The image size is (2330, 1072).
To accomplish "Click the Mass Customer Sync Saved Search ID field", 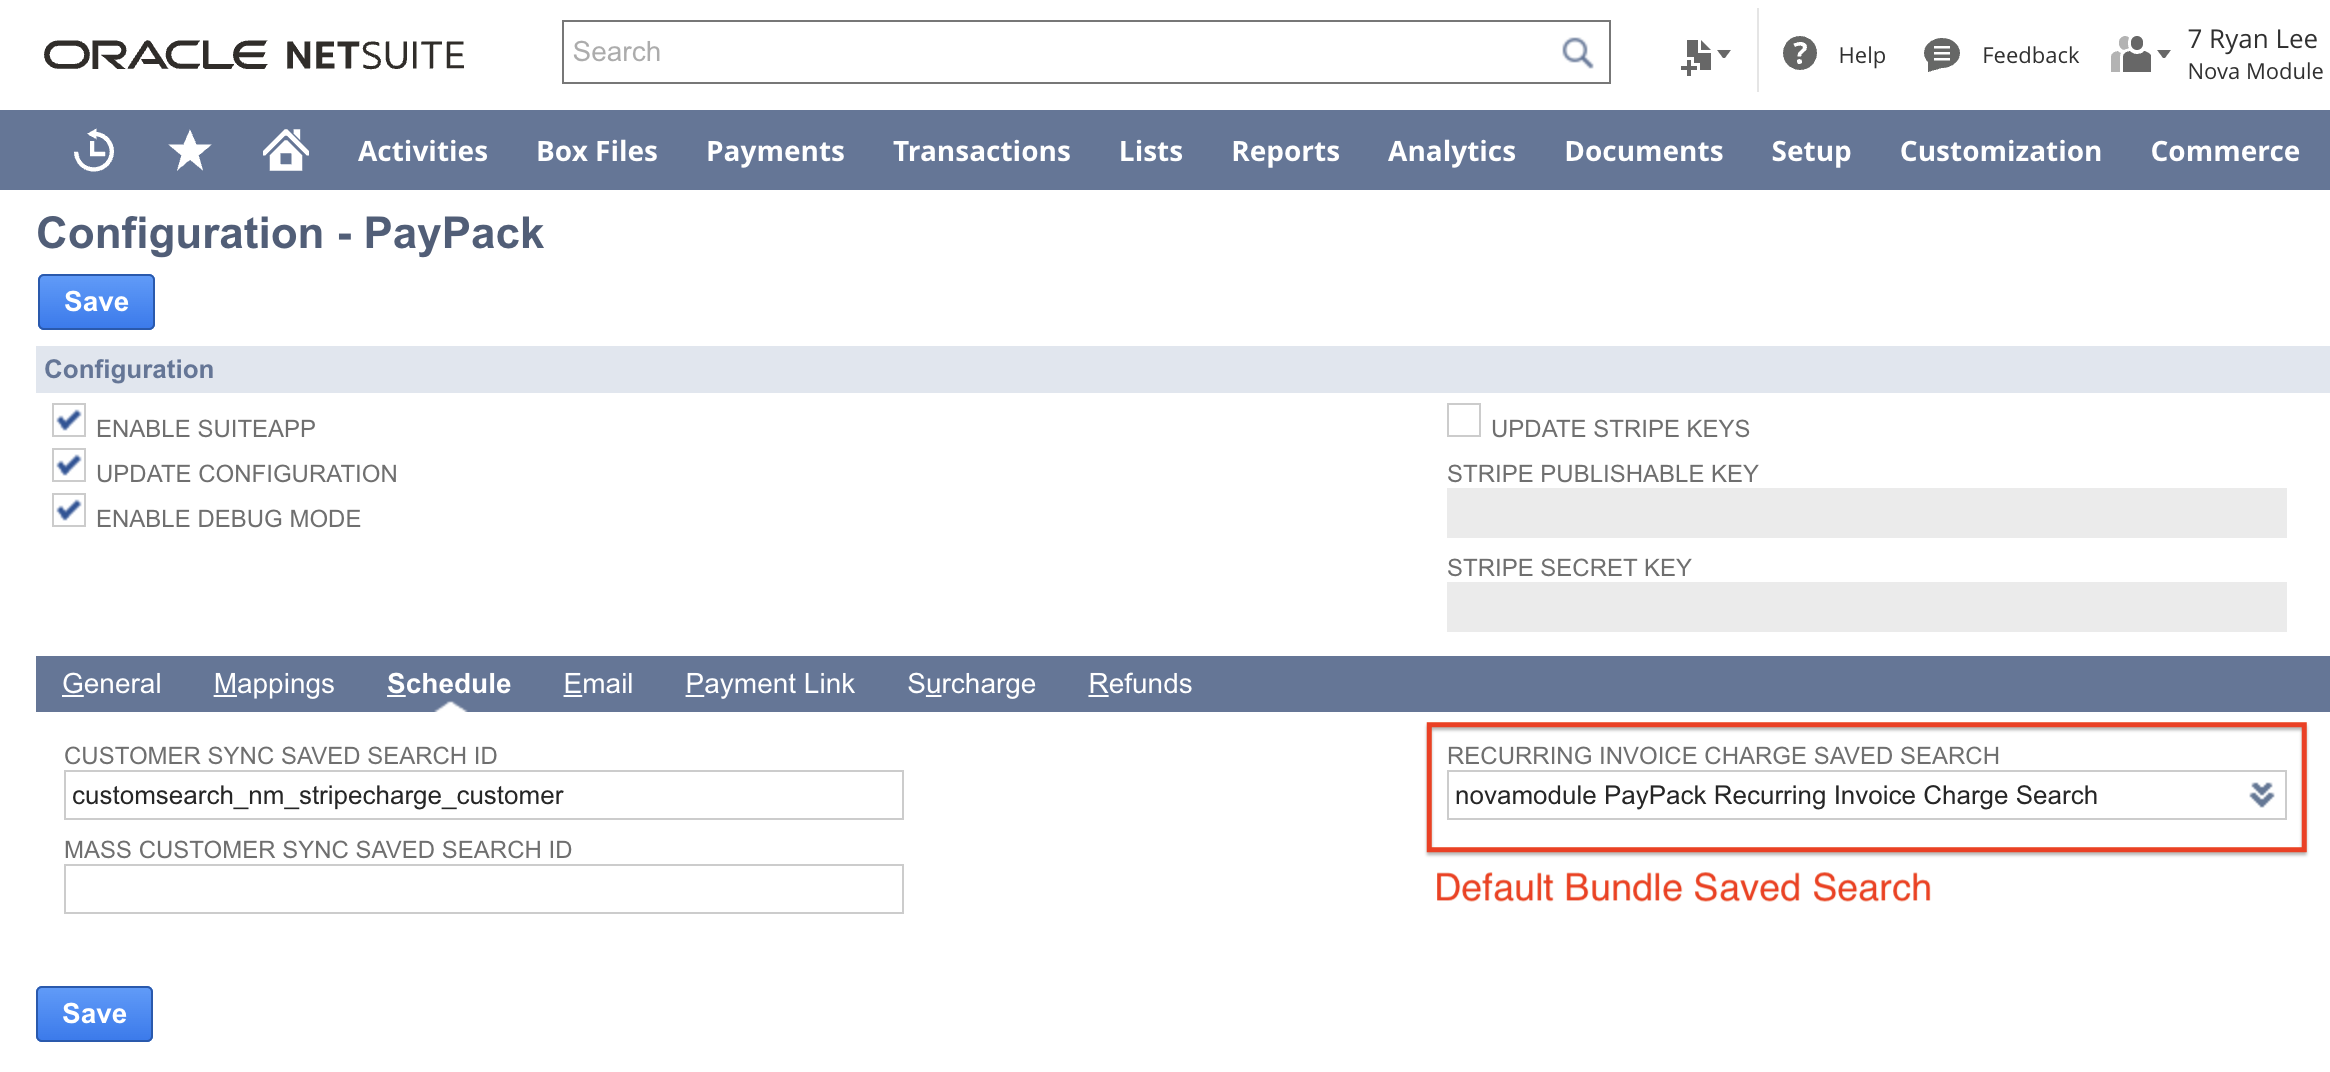I will 484,889.
